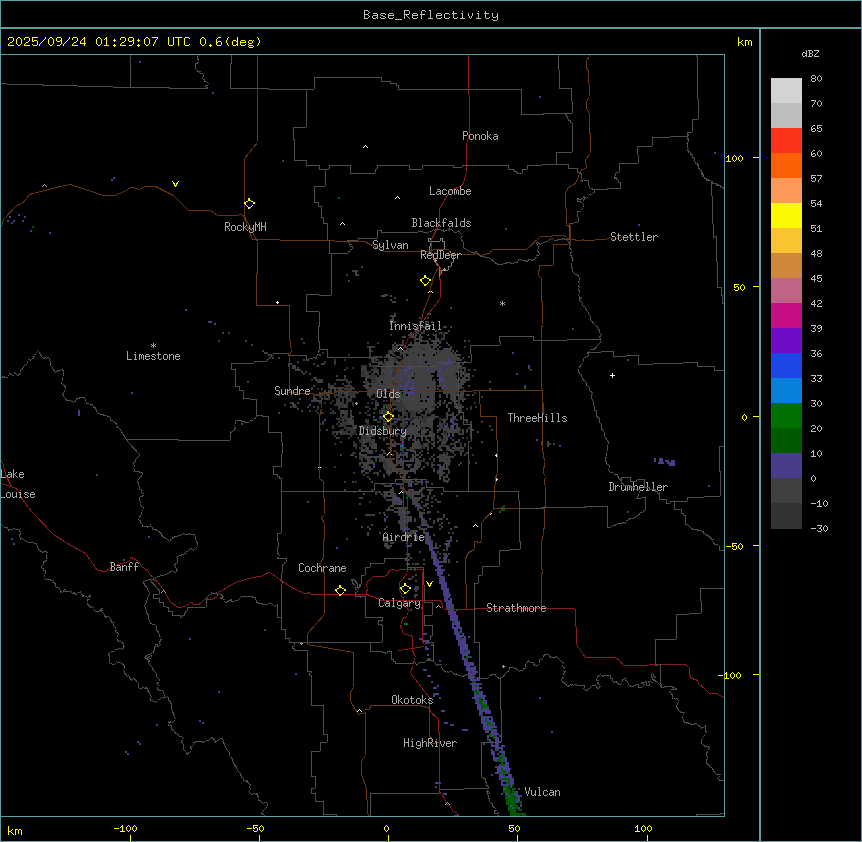Click the green echo patch near Vulcan

pyautogui.click(x=513, y=797)
